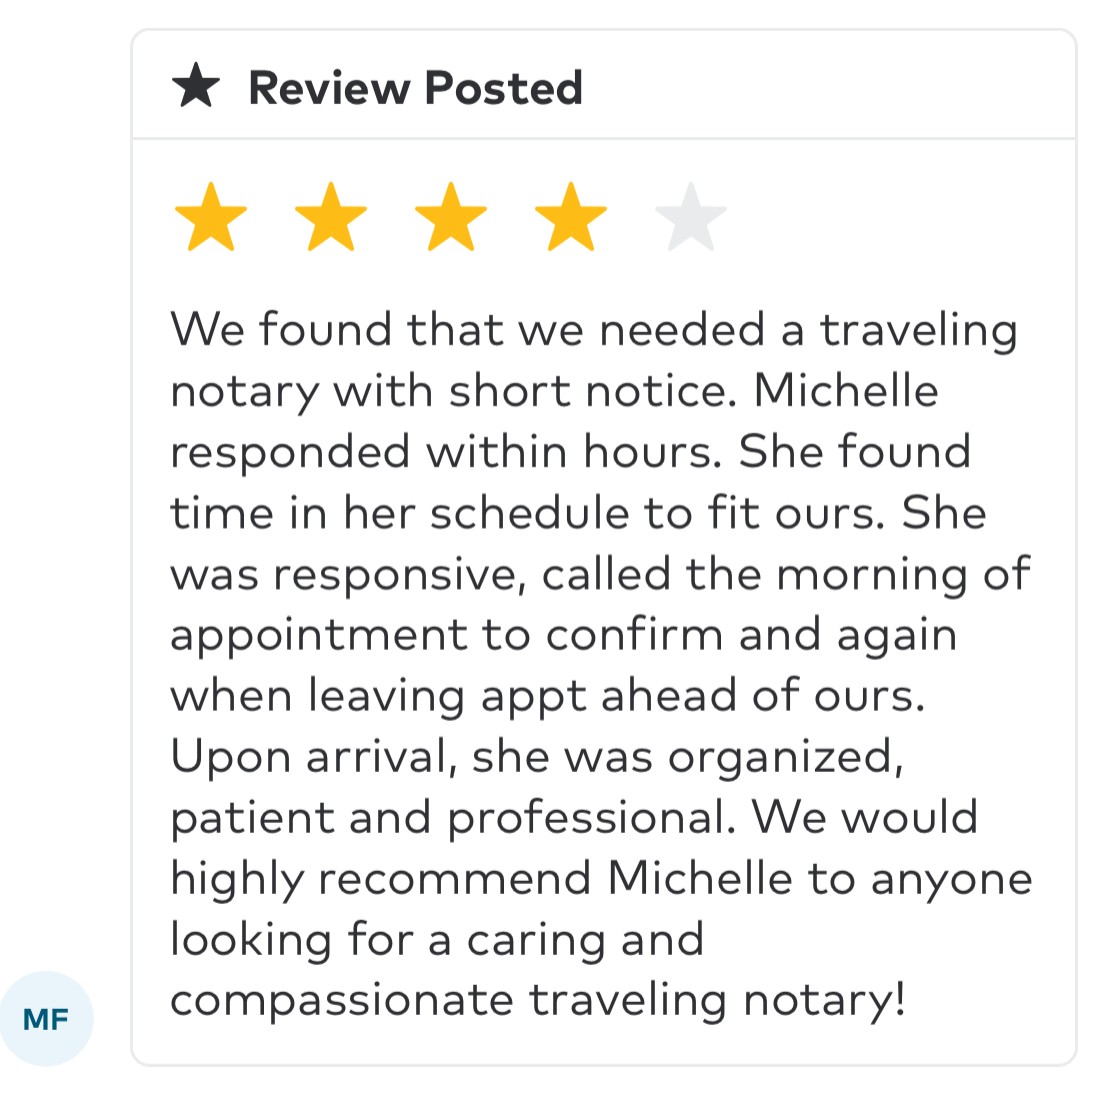This screenshot has width=1099, height=1094.
Task: Click the empty gray fifth star
Action: point(690,216)
